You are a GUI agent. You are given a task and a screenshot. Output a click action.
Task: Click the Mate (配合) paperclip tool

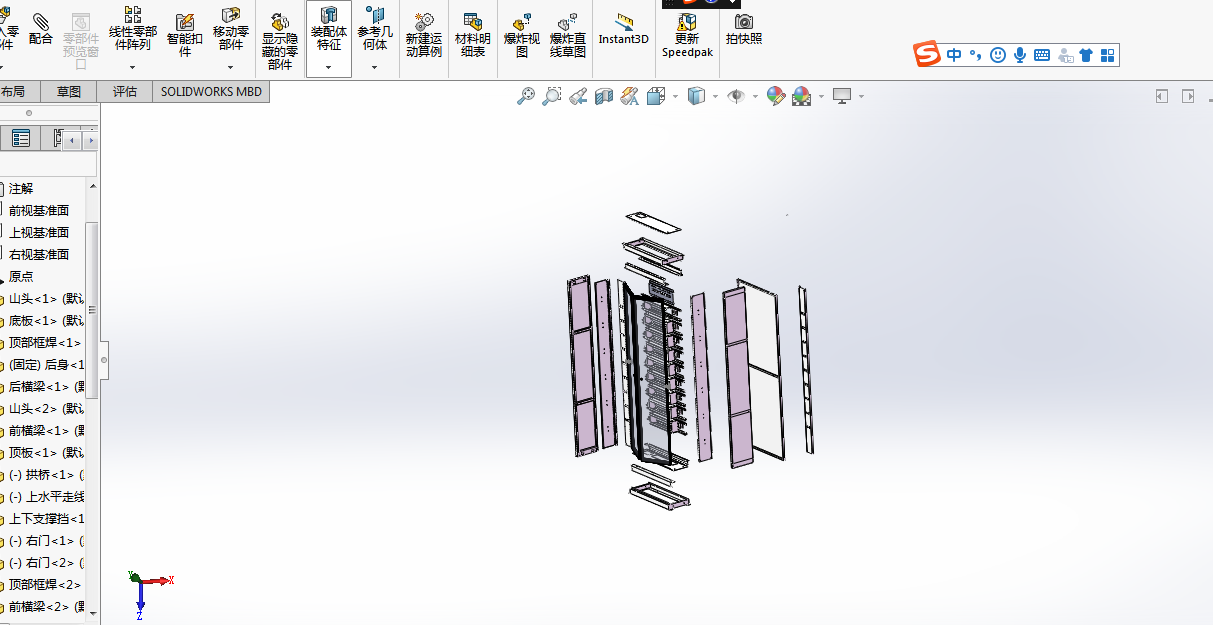41,29
